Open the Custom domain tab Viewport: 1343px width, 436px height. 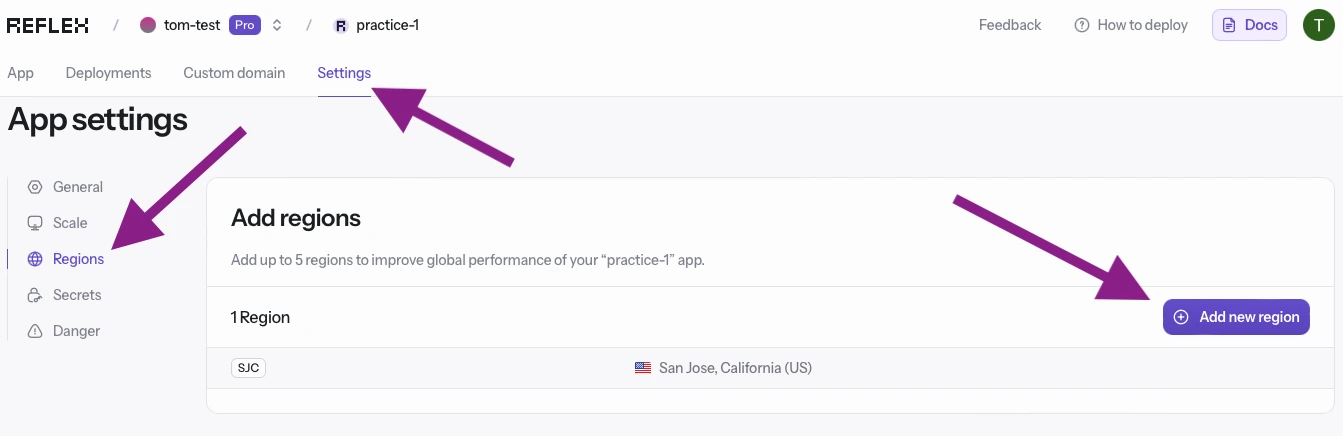click(234, 73)
